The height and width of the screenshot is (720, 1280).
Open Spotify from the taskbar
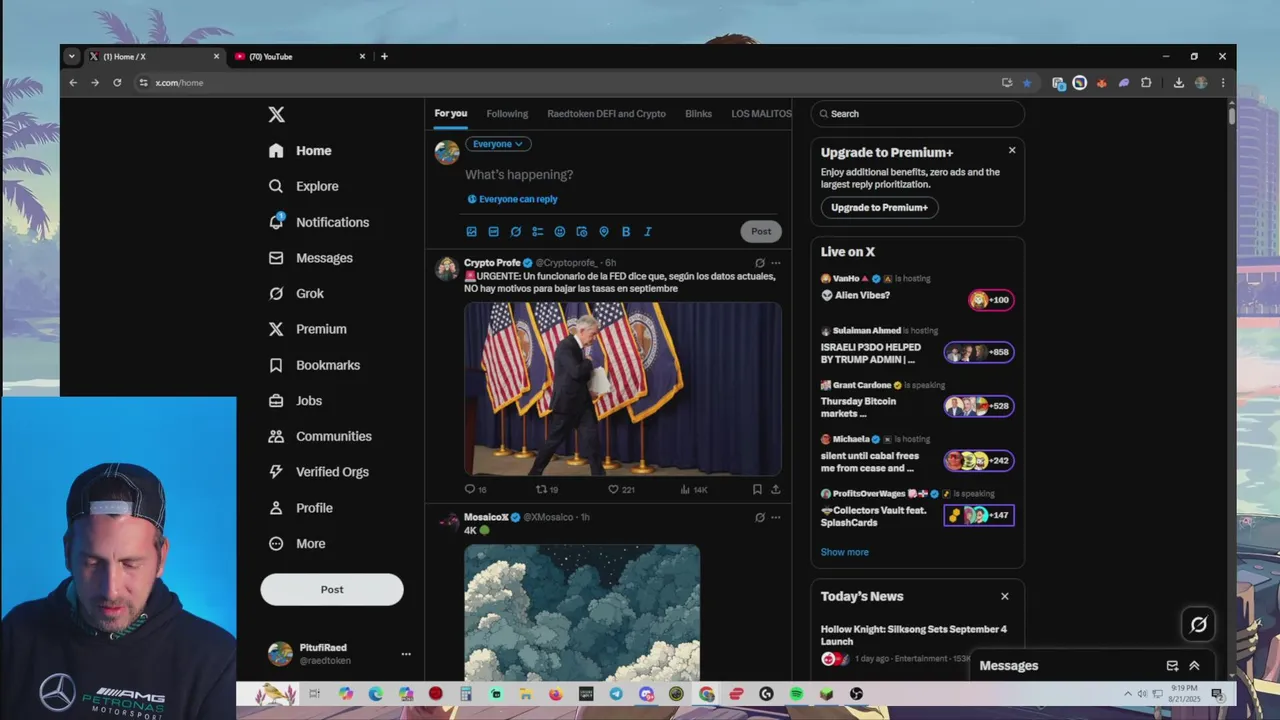[x=796, y=694]
